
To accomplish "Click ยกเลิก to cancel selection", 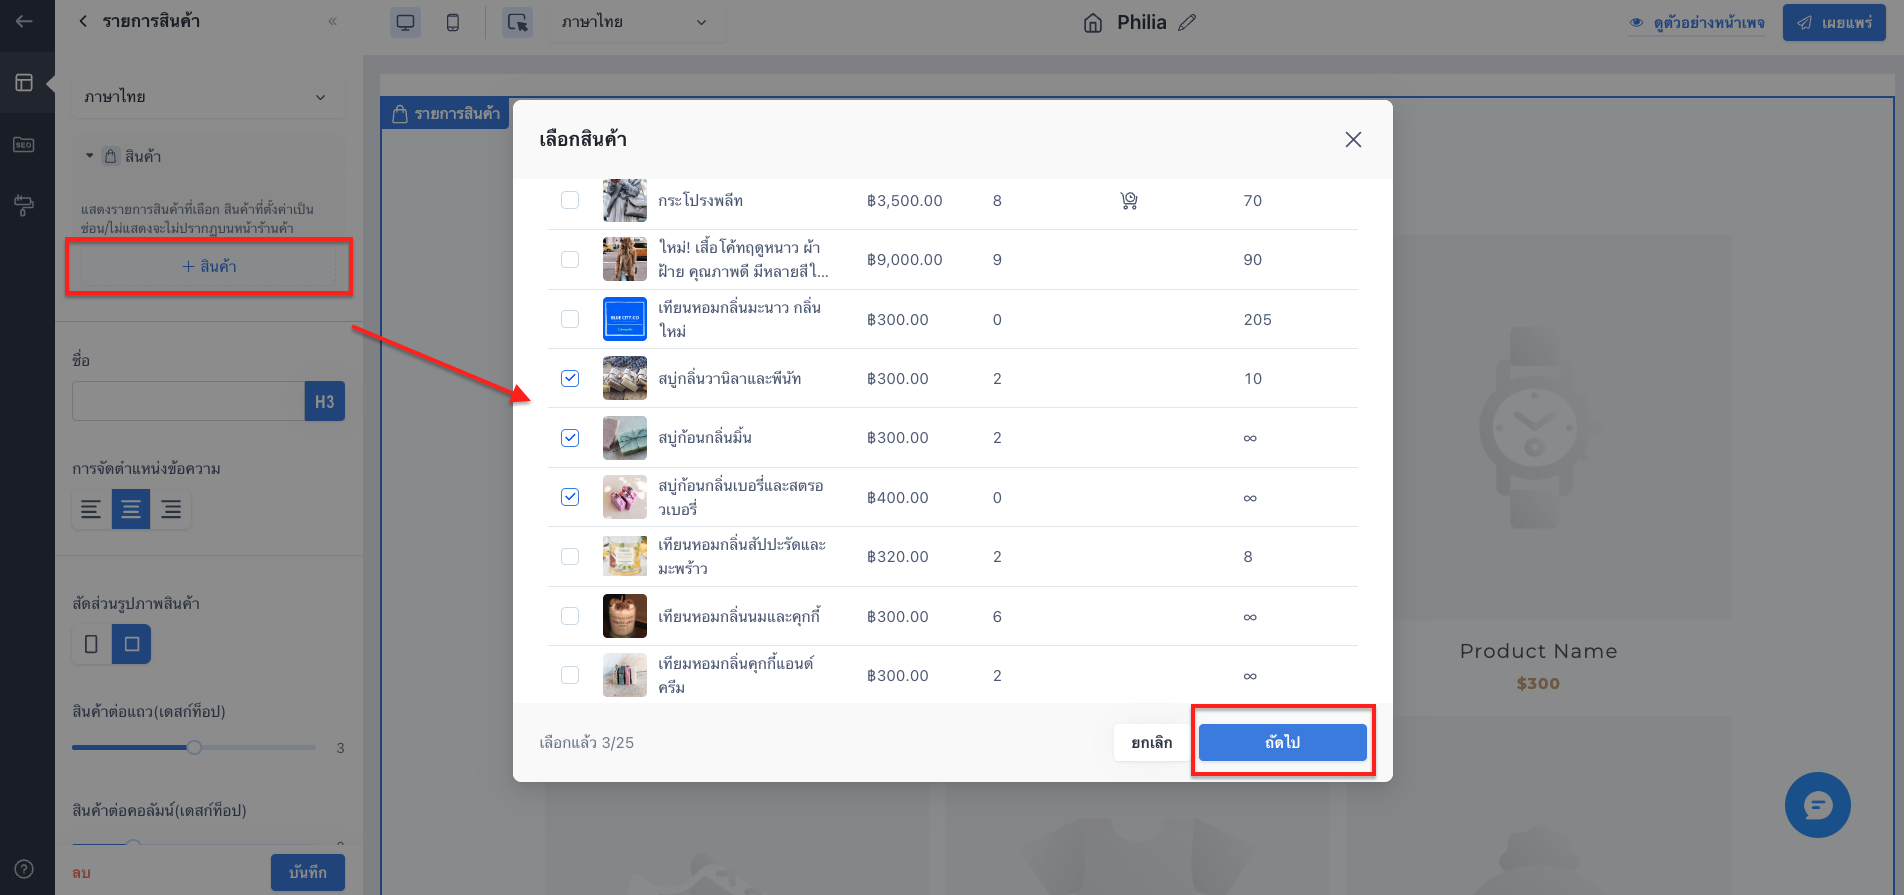I will click(1152, 742).
